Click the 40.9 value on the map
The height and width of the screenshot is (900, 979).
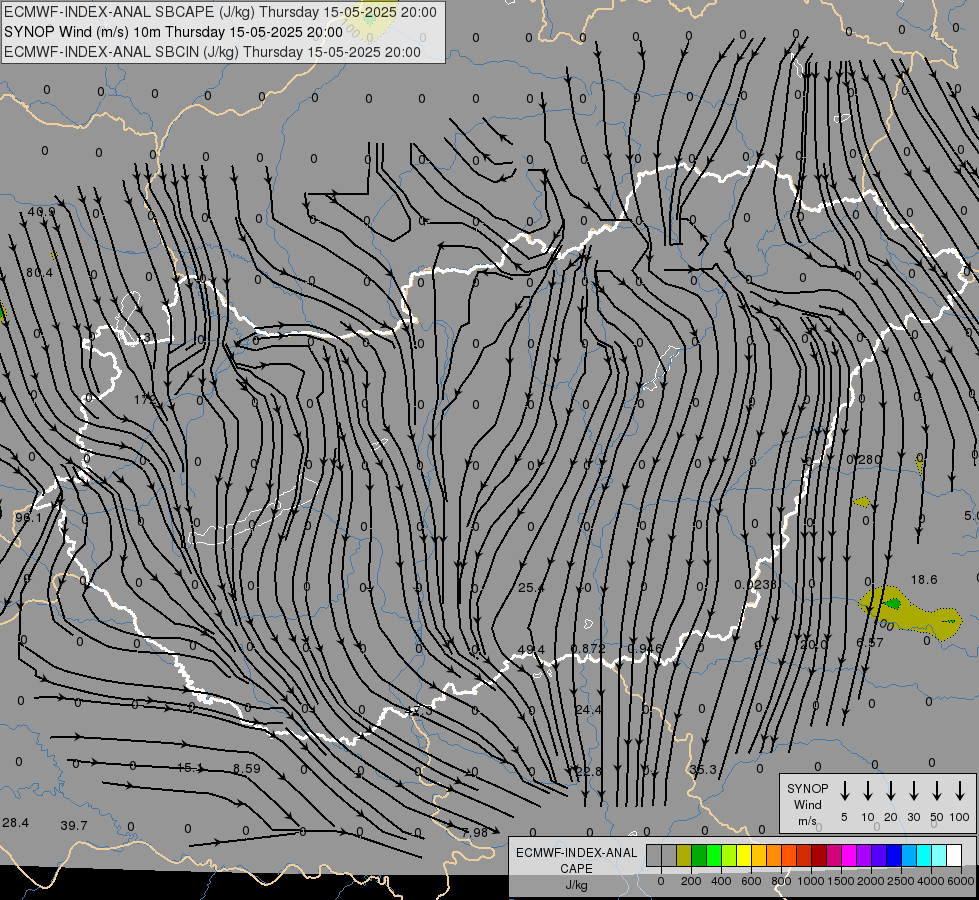pos(41,212)
